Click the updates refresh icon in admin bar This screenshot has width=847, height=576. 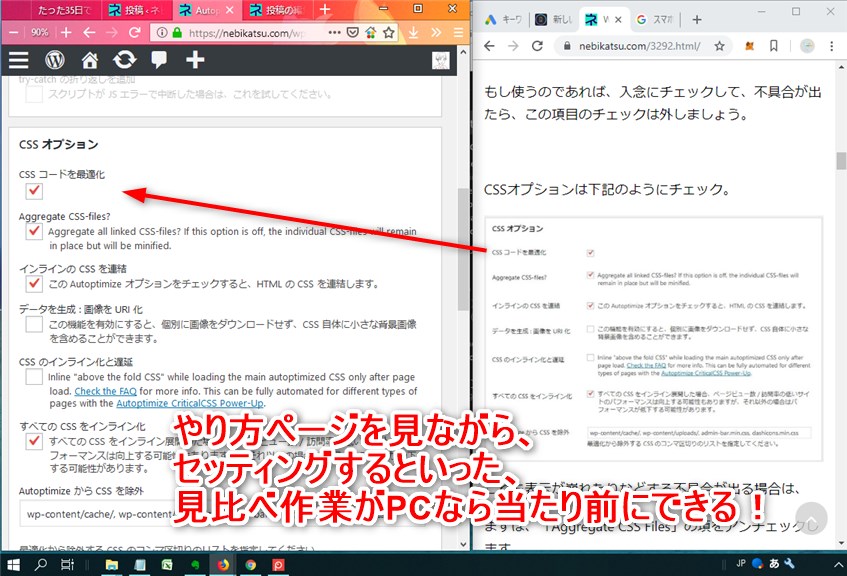tap(125, 60)
